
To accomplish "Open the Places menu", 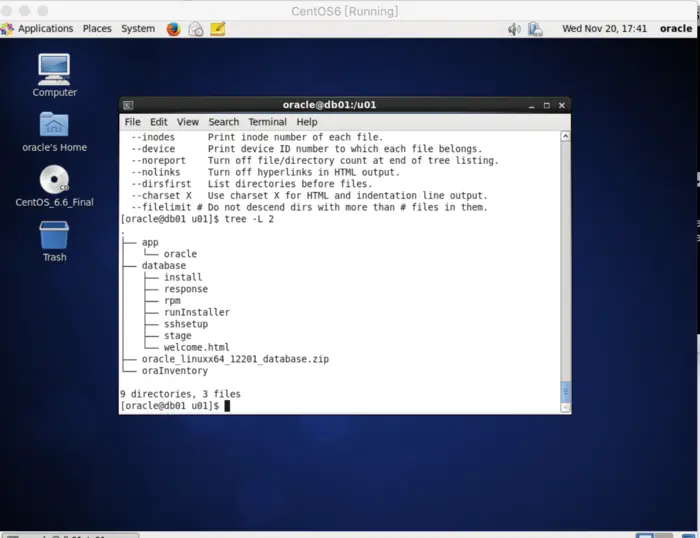I will click(97, 29).
